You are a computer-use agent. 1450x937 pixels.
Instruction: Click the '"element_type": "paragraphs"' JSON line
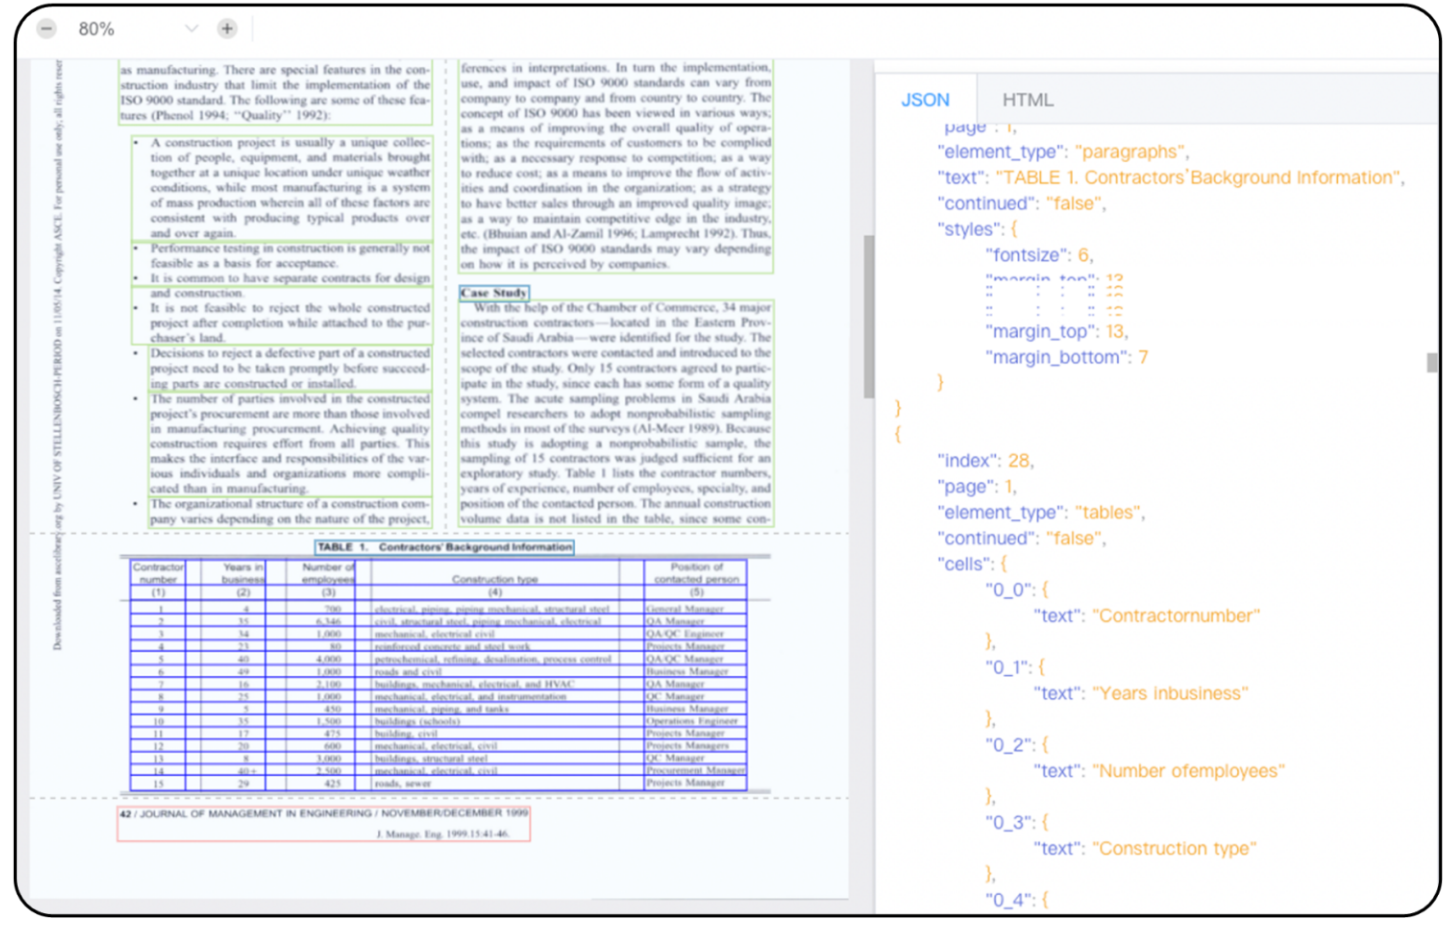point(1062,152)
